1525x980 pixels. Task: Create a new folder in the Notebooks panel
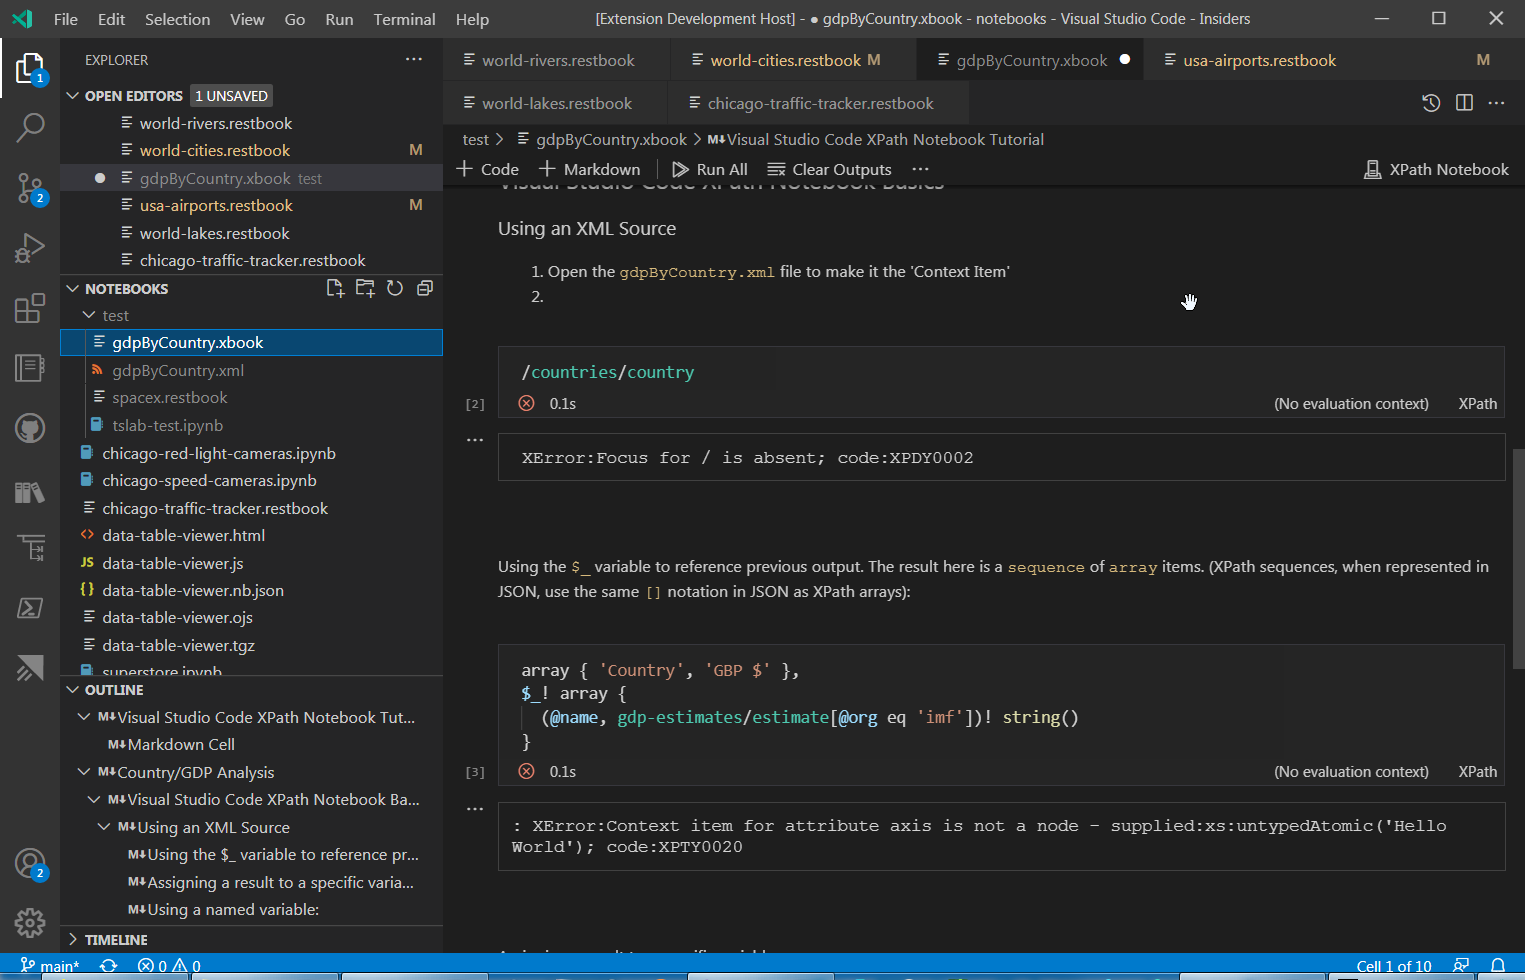pyautogui.click(x=365, y=288)
